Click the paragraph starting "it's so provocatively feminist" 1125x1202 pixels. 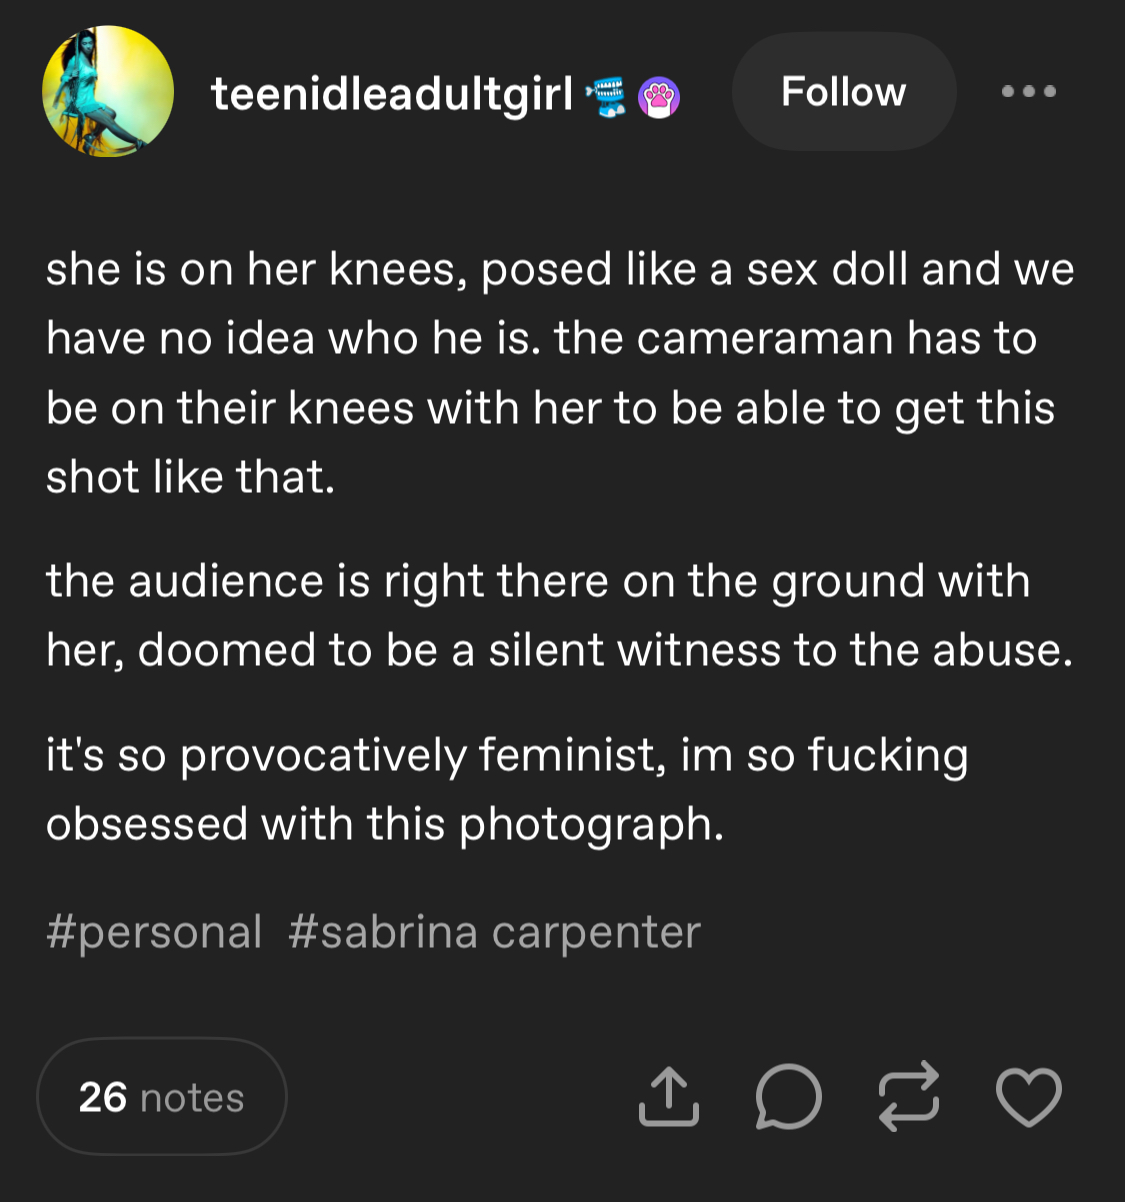507,789
